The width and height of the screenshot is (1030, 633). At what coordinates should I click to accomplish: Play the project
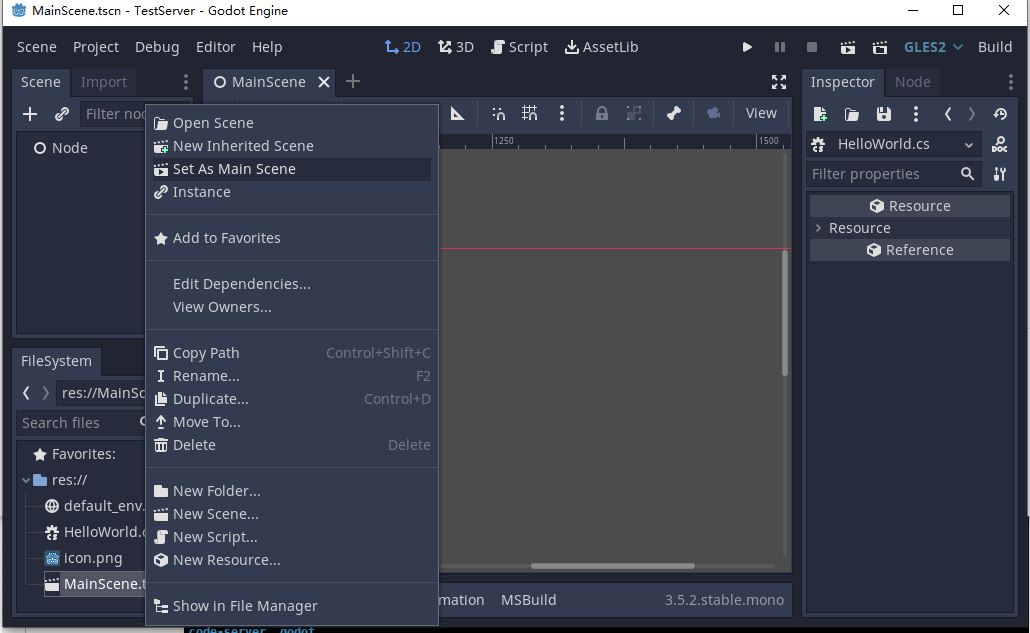click(x=747, y=47)
